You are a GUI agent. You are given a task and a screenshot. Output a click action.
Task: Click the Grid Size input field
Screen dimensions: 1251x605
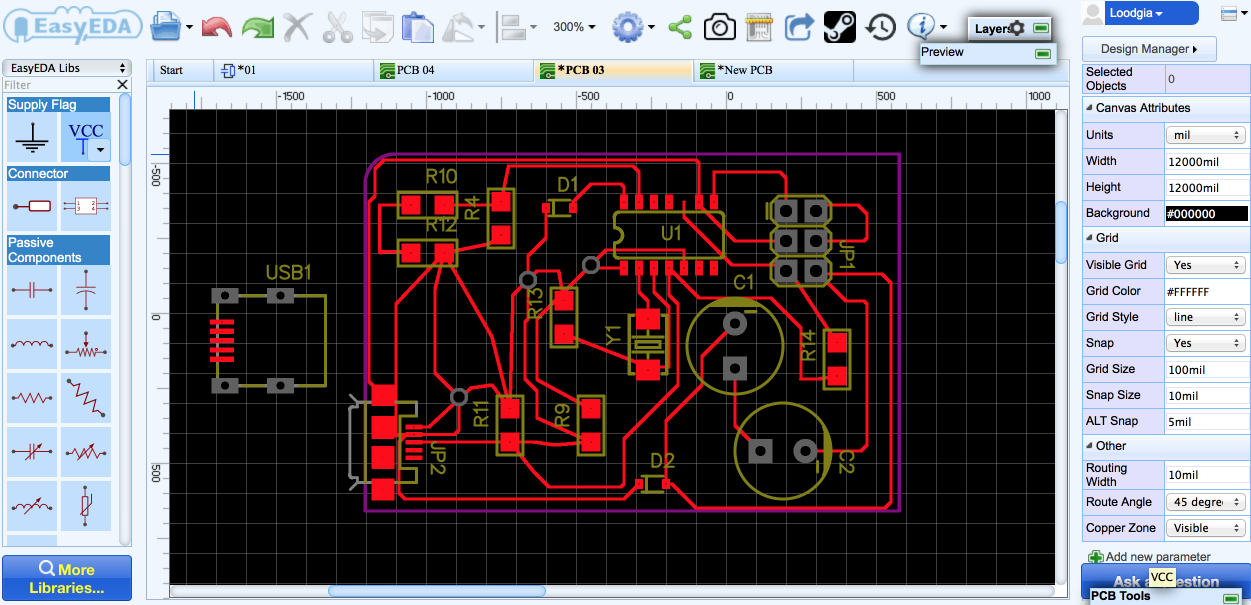coord(1206,369)
